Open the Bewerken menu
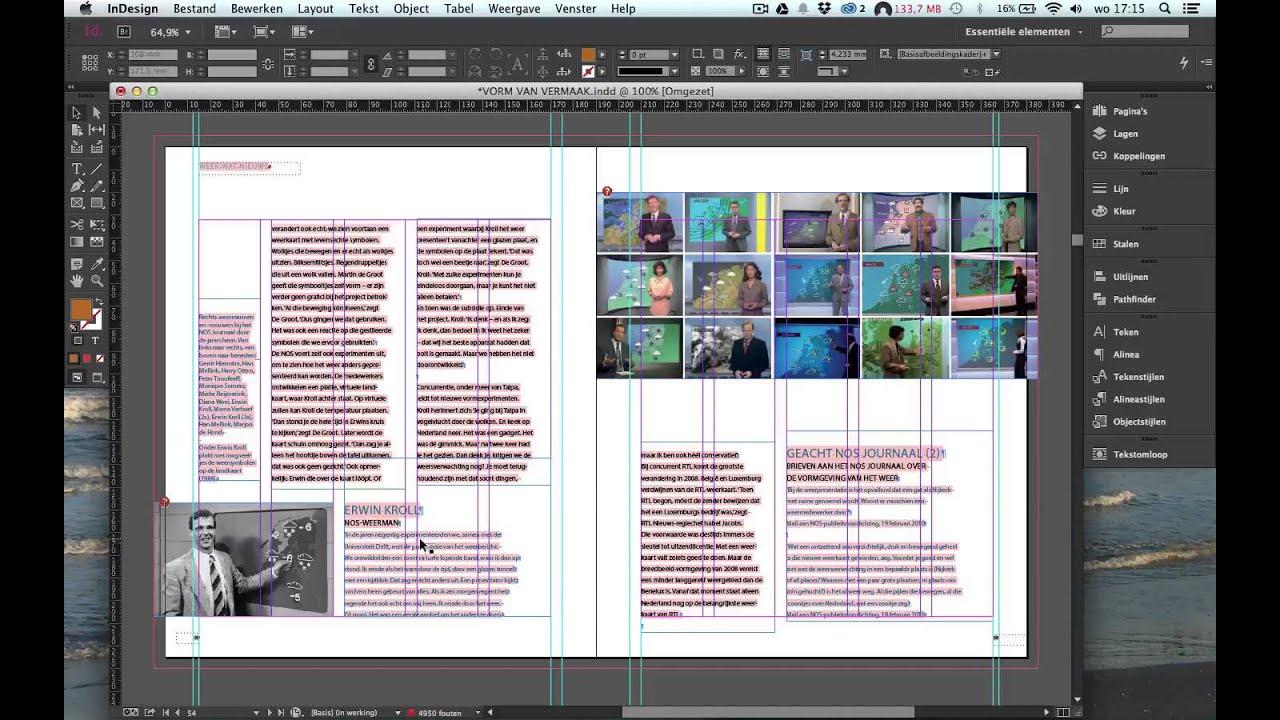Screen dimensions: 1280x720 [x=256, y=8]
